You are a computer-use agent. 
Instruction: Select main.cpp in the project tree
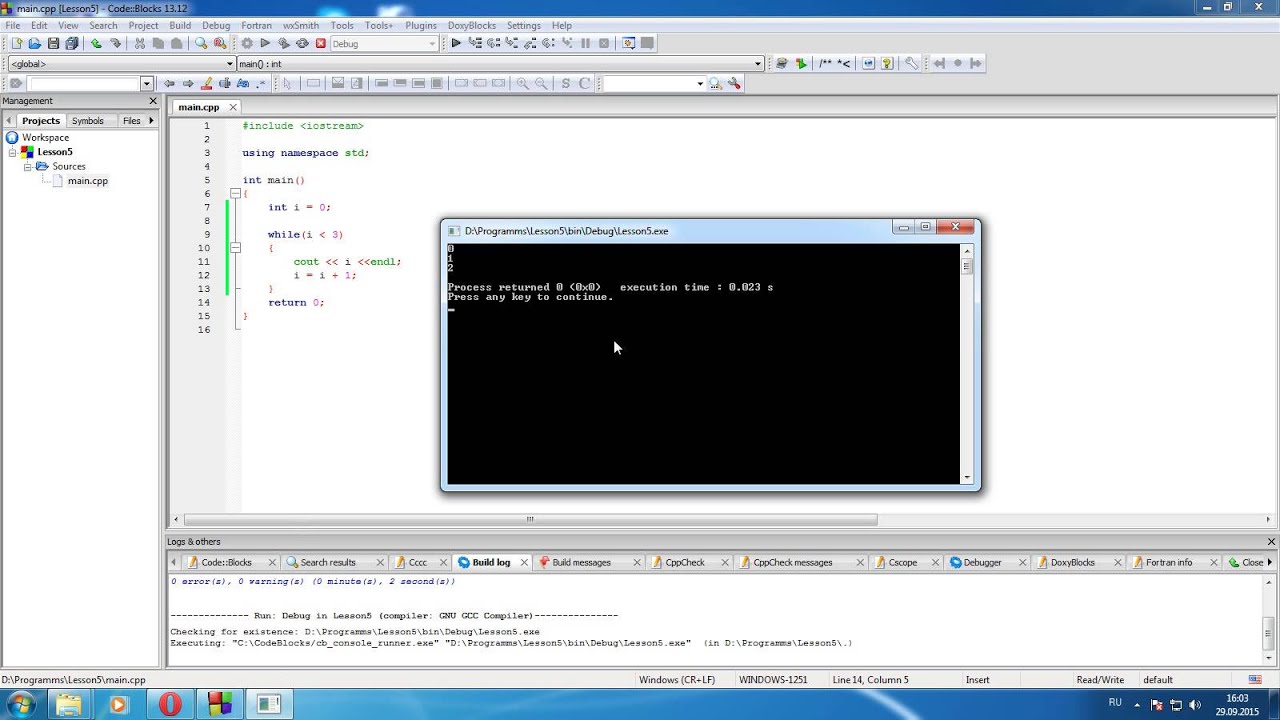87,181
